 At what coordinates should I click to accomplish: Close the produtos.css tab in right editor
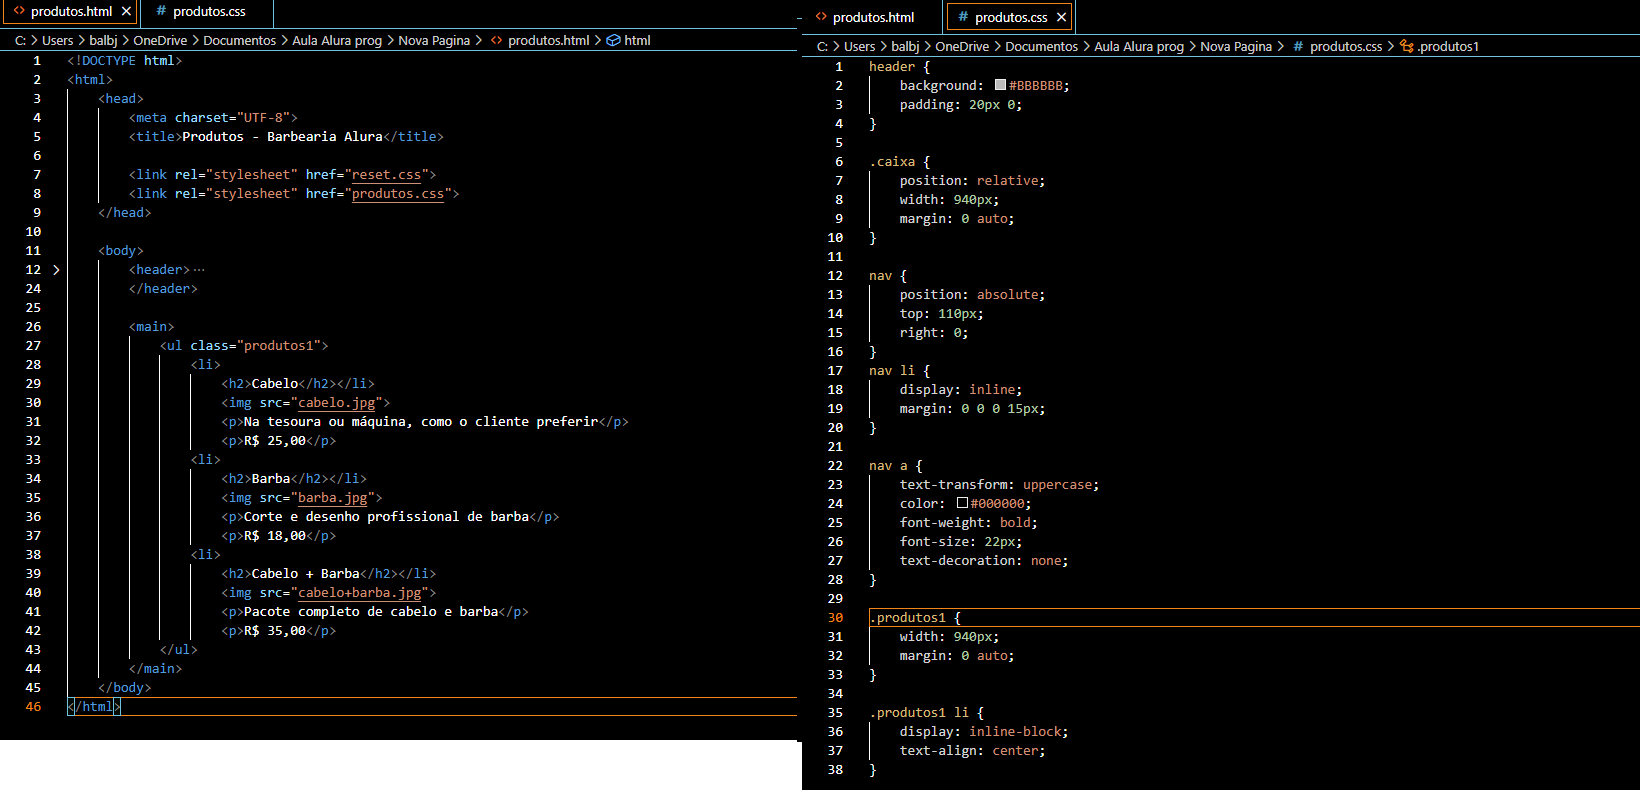click(1062, 17)
